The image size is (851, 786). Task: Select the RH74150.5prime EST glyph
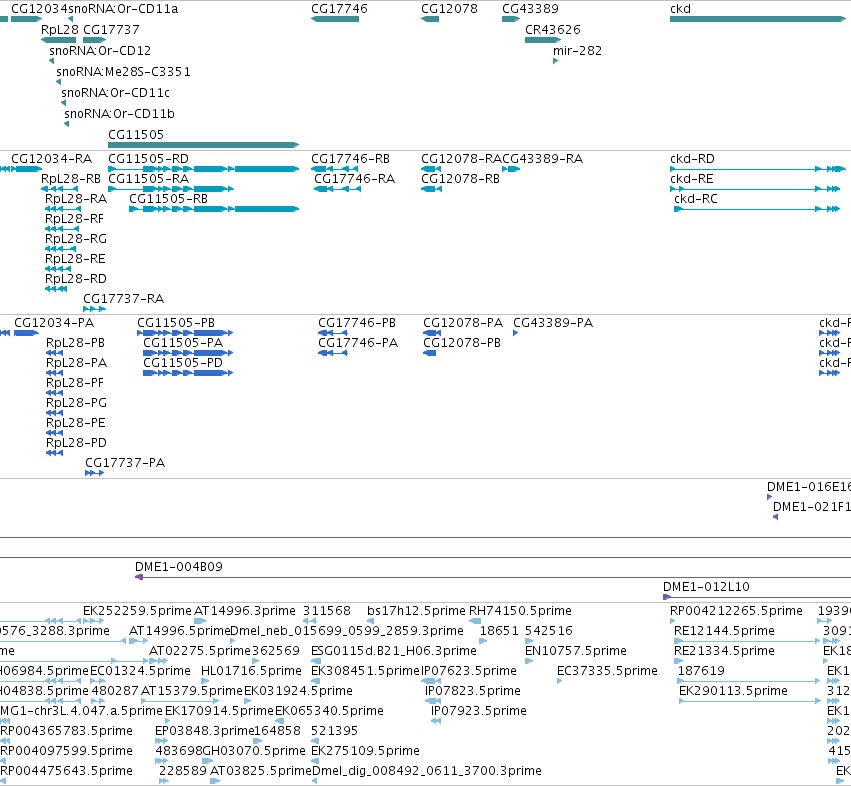pos(475,621)
